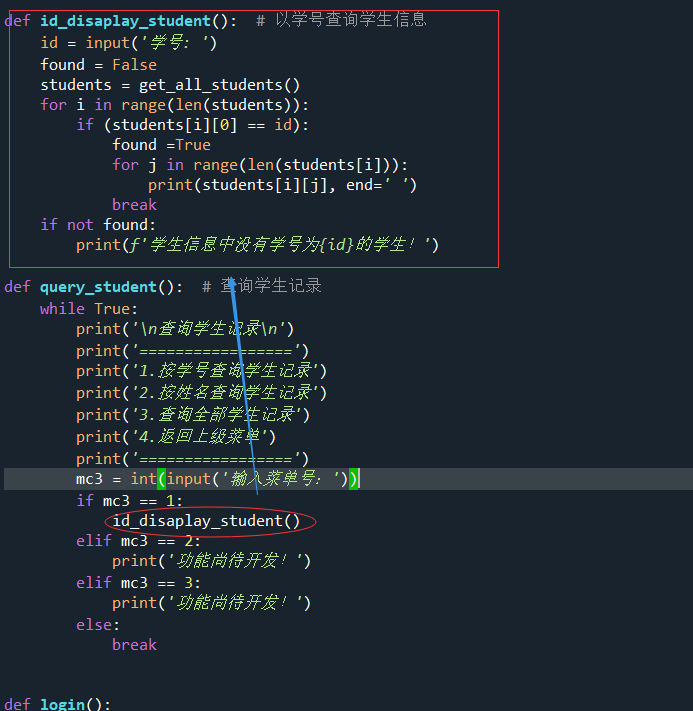Click the 'else:' line
The image size is (693, 711).
pyautogui.click(x=98, y=625)
